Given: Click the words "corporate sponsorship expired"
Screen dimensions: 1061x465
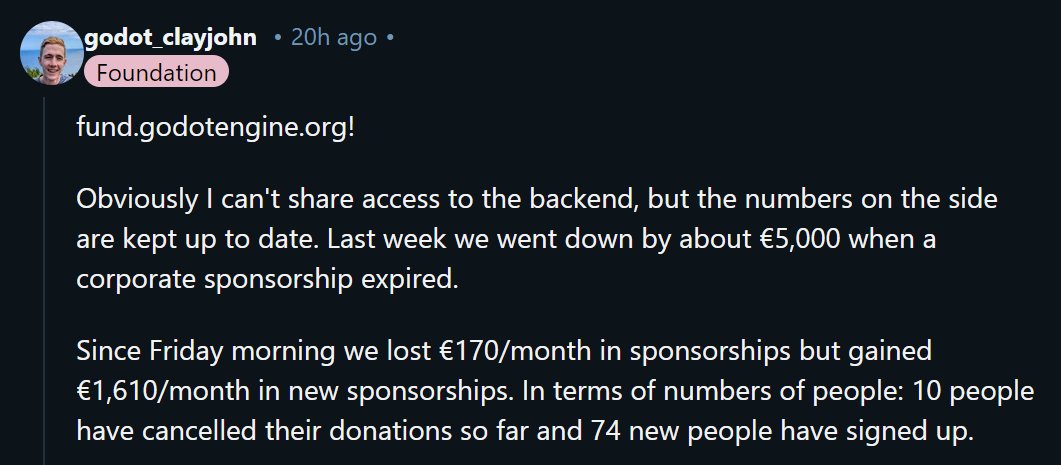Looking at the screenshot, I should click(x=267, y=279).
